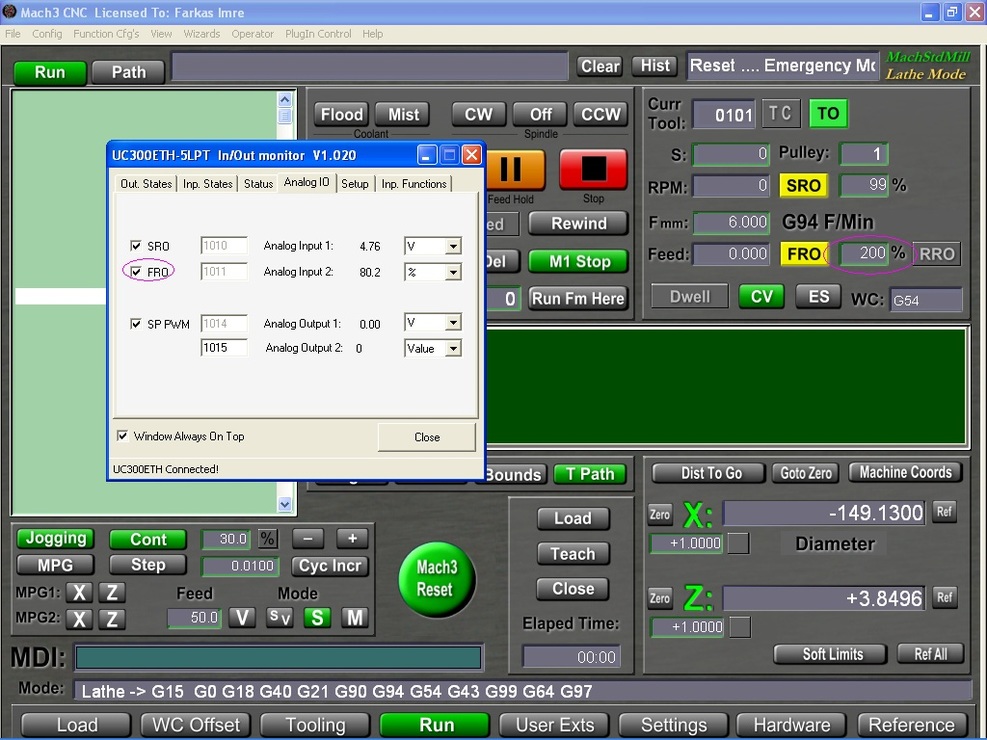
Task: Reset spindle override with SRO button
Action: tap(803, 186)
